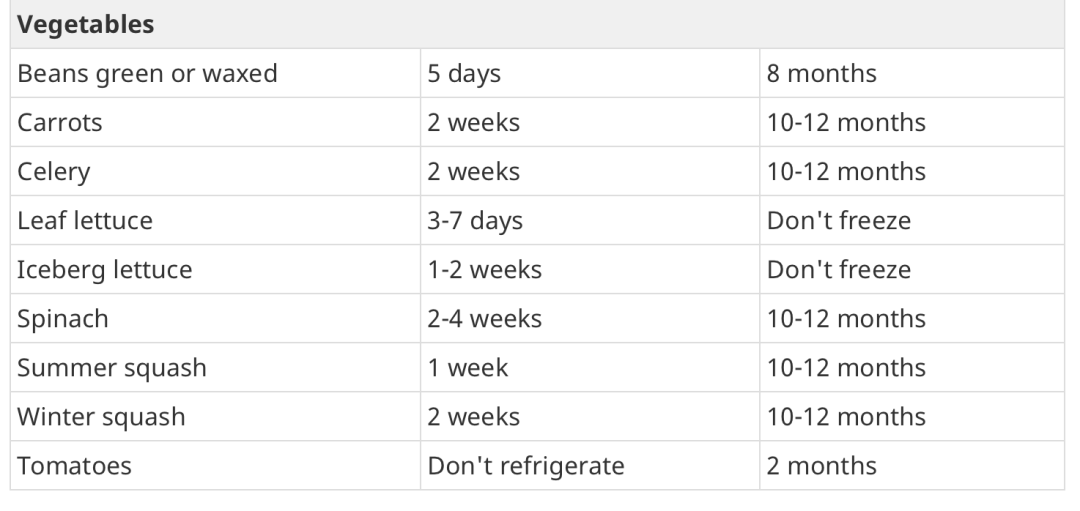Click the 'Don't refrigerate' Tomatoes cell
The image size is (1080, 511).
point(526,466)
